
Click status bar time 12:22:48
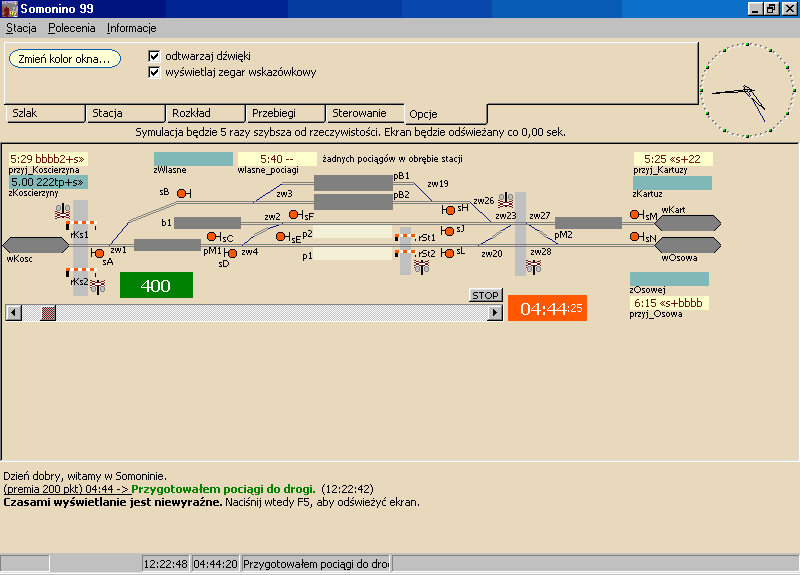[165, 564]
